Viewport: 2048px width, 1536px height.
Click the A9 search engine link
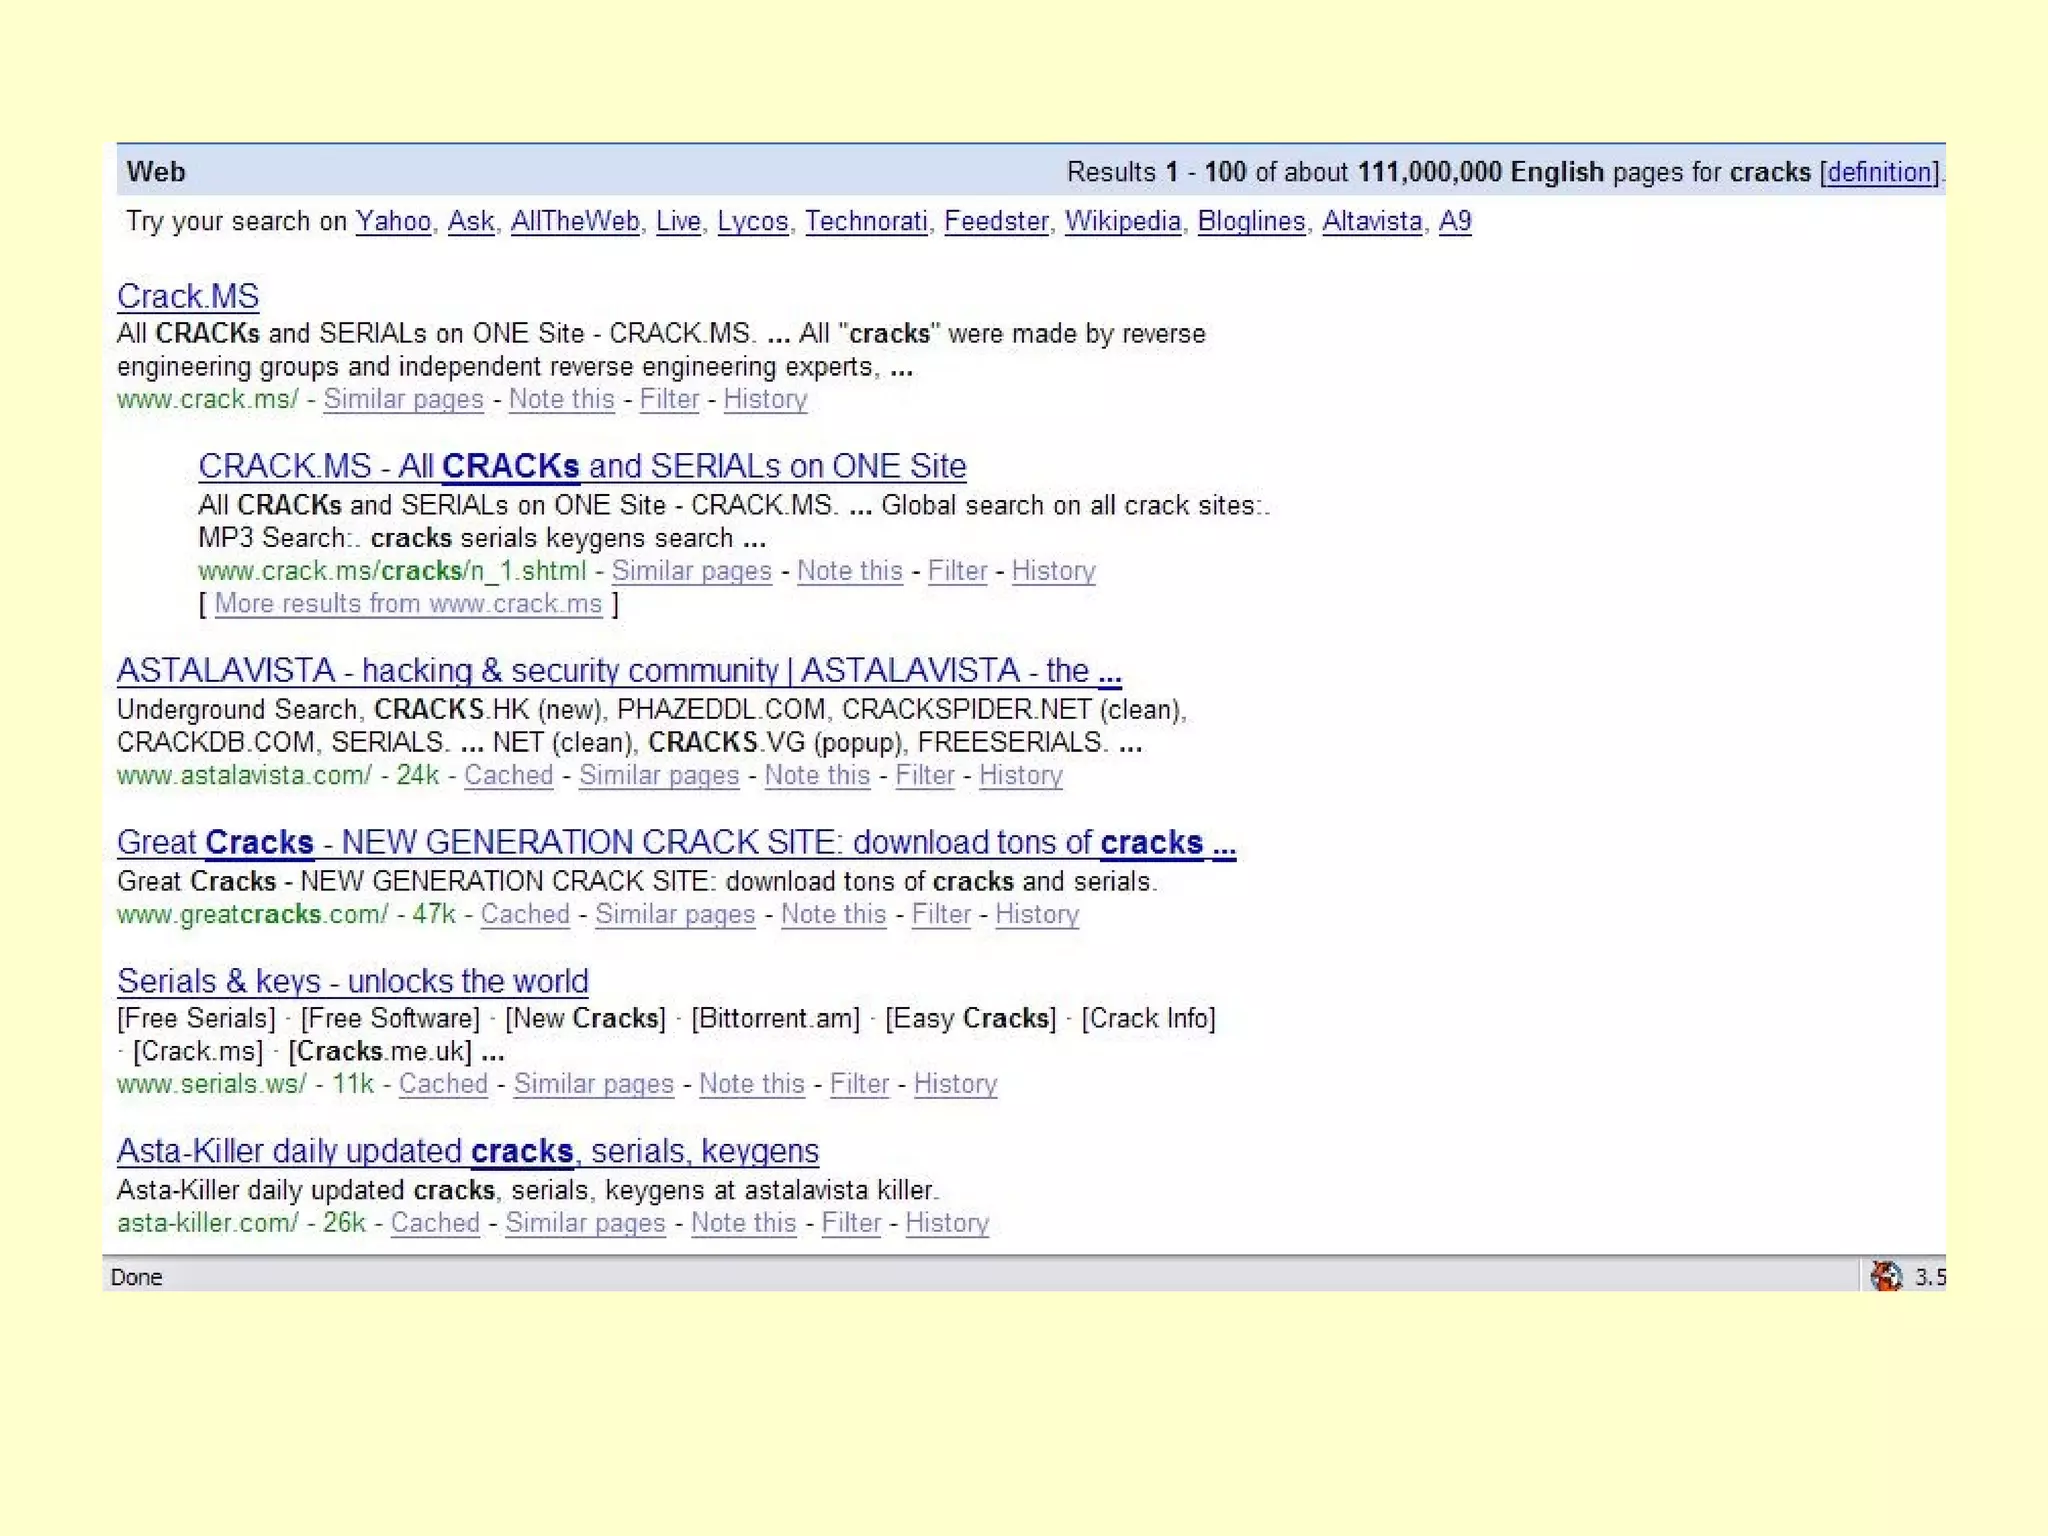click(1454, 221)
